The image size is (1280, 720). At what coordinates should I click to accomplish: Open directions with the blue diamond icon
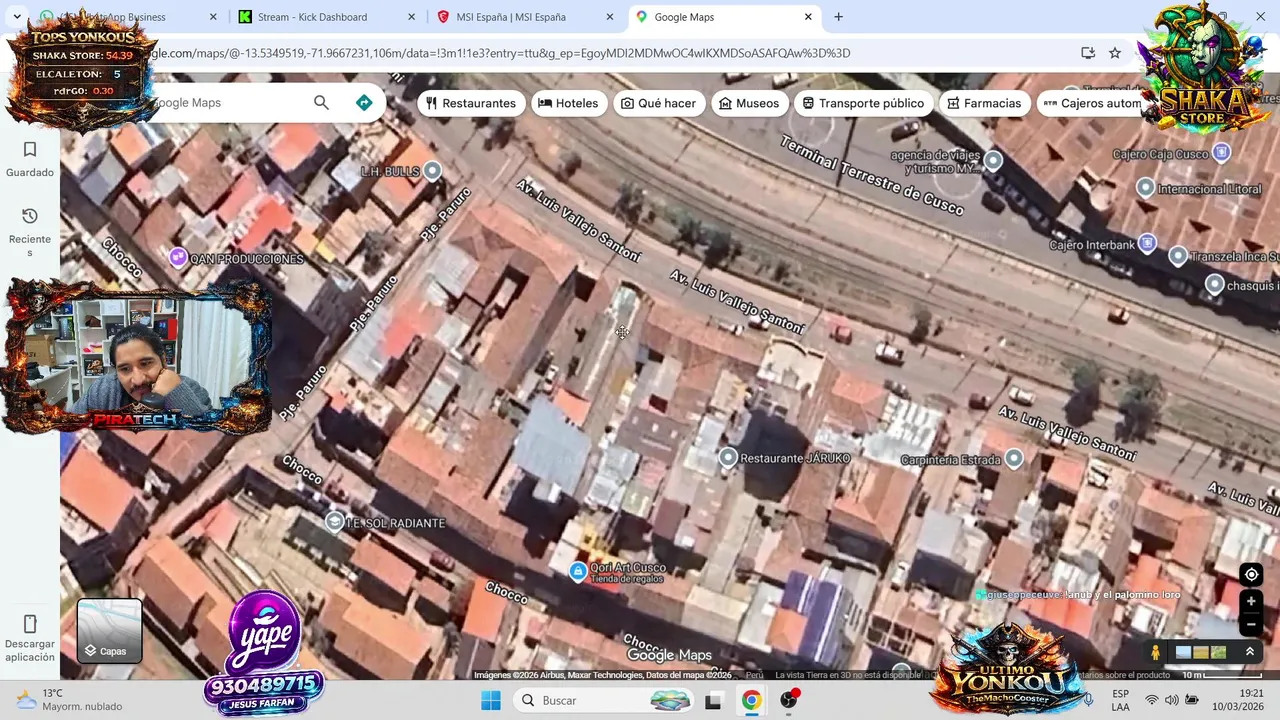pyautogui.click(x=364, y=102)
